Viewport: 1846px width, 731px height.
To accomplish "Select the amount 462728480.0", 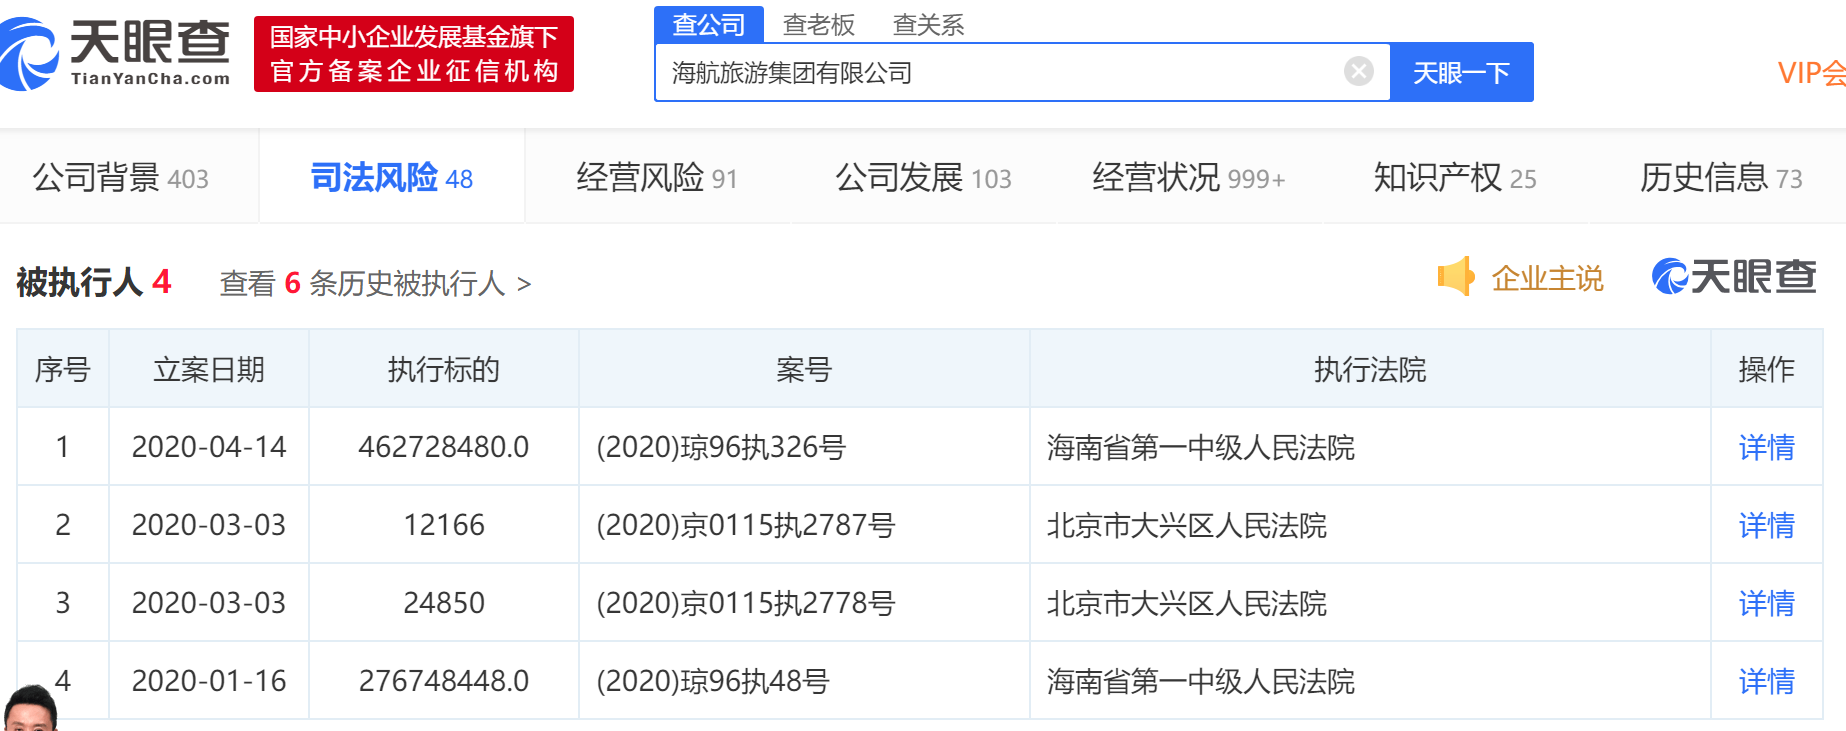I will tap(444, 447).
